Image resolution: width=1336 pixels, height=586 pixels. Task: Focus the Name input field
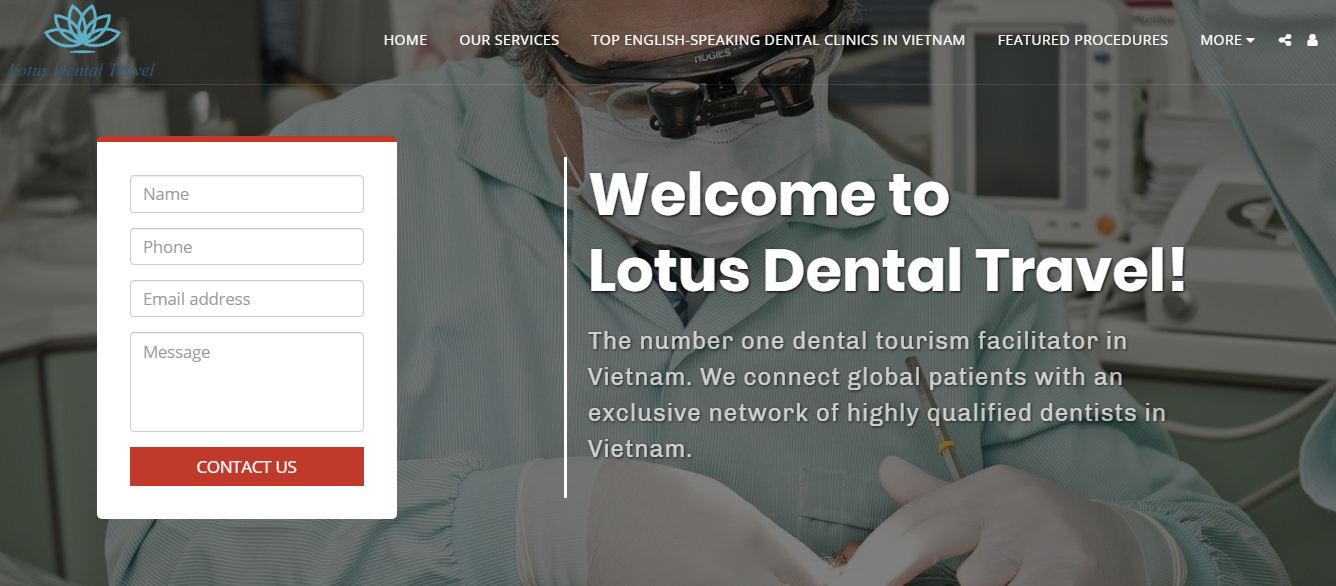(x=247, y=194)
